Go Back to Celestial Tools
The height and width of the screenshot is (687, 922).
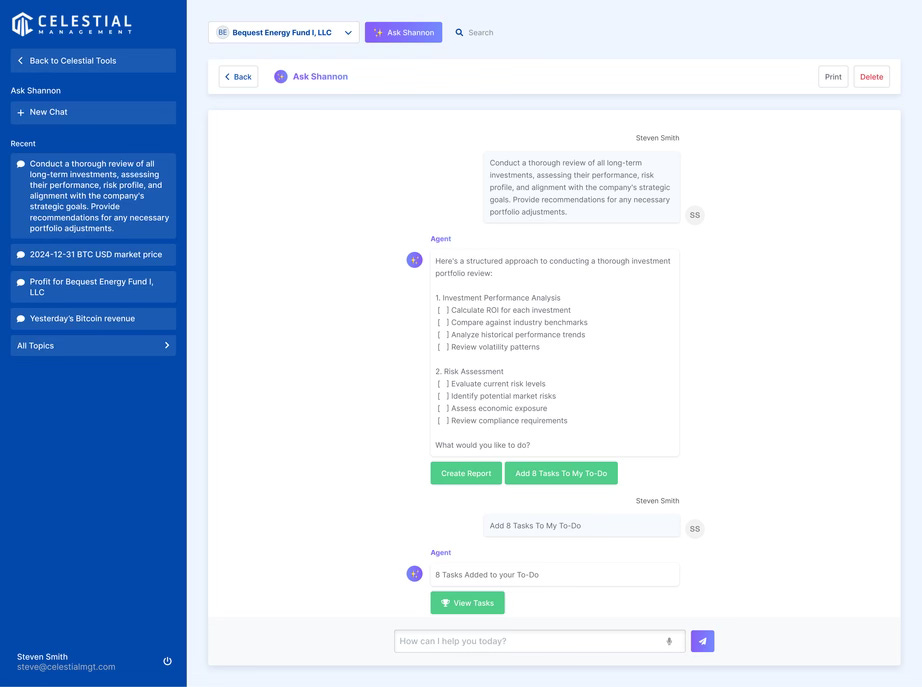click(93, 61)
